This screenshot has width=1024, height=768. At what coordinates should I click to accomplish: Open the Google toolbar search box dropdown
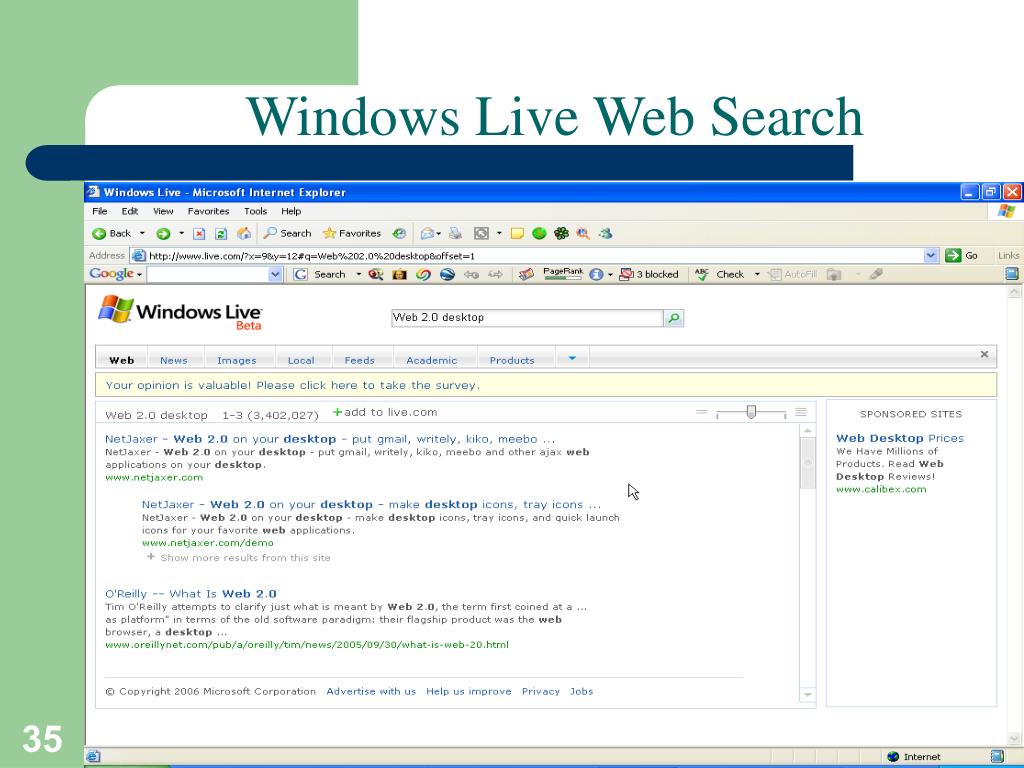coord(276,274)
